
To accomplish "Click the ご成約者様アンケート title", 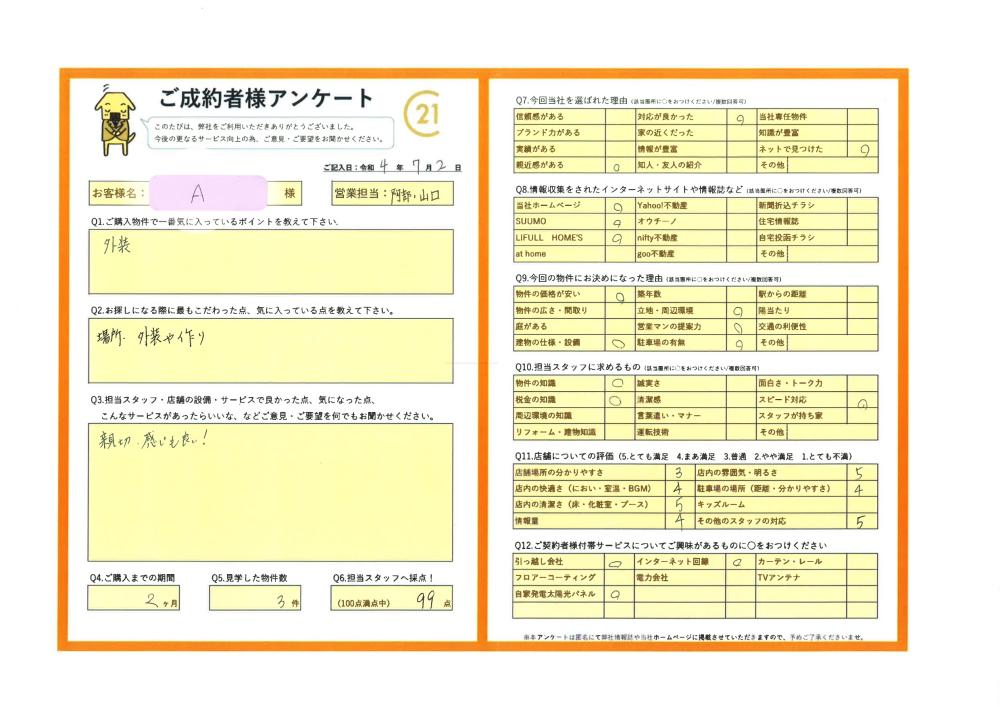I will (266, 99).
